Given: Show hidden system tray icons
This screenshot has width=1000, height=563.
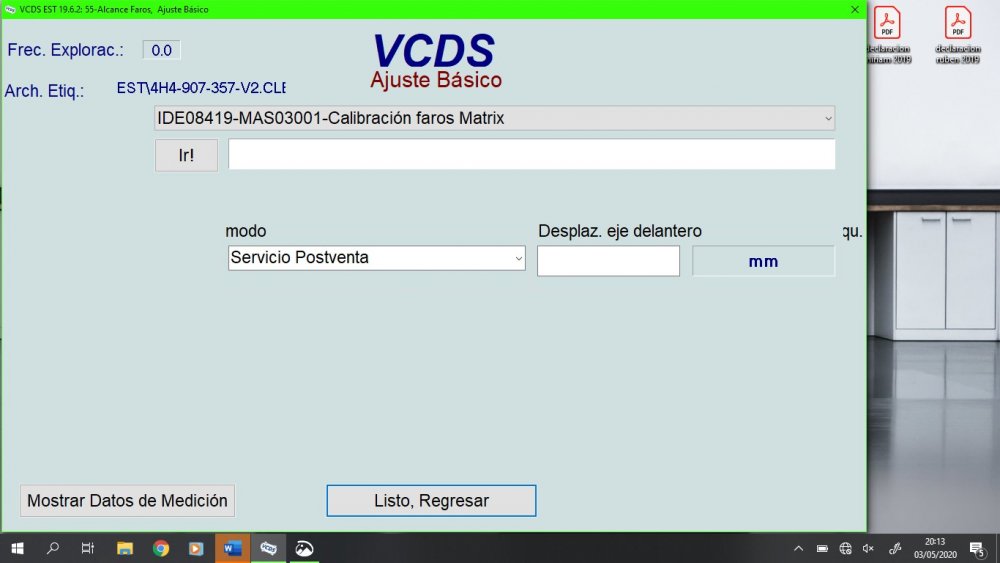Looking at the screenshot, I should point(798,548).
